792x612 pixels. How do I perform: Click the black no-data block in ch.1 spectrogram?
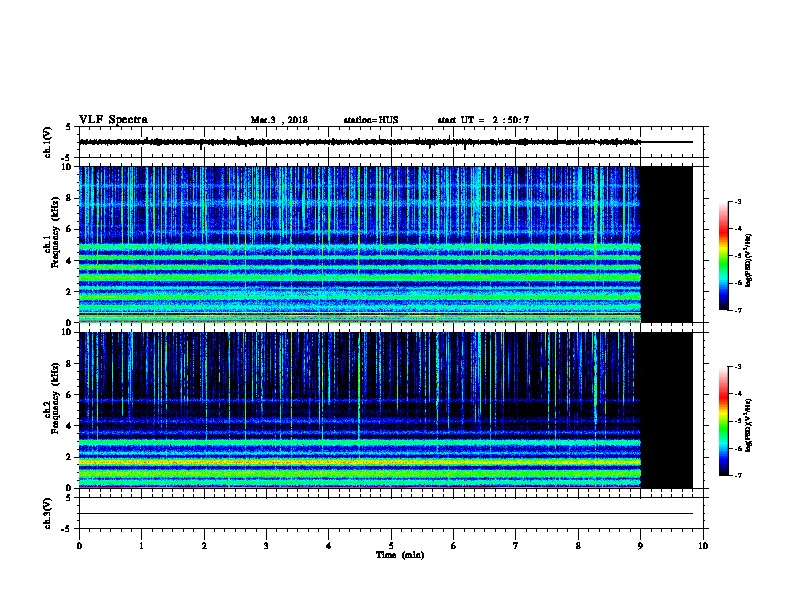[x=667, y=244]
